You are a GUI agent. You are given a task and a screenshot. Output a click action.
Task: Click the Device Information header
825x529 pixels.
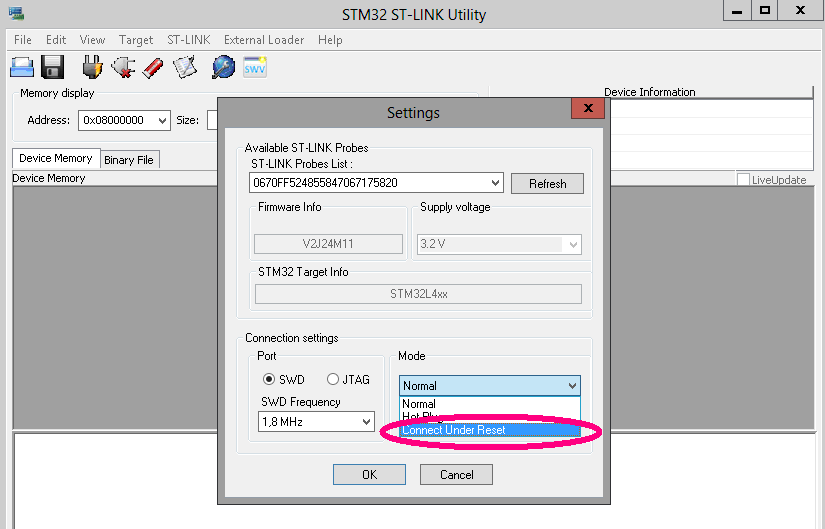point(649,92)
